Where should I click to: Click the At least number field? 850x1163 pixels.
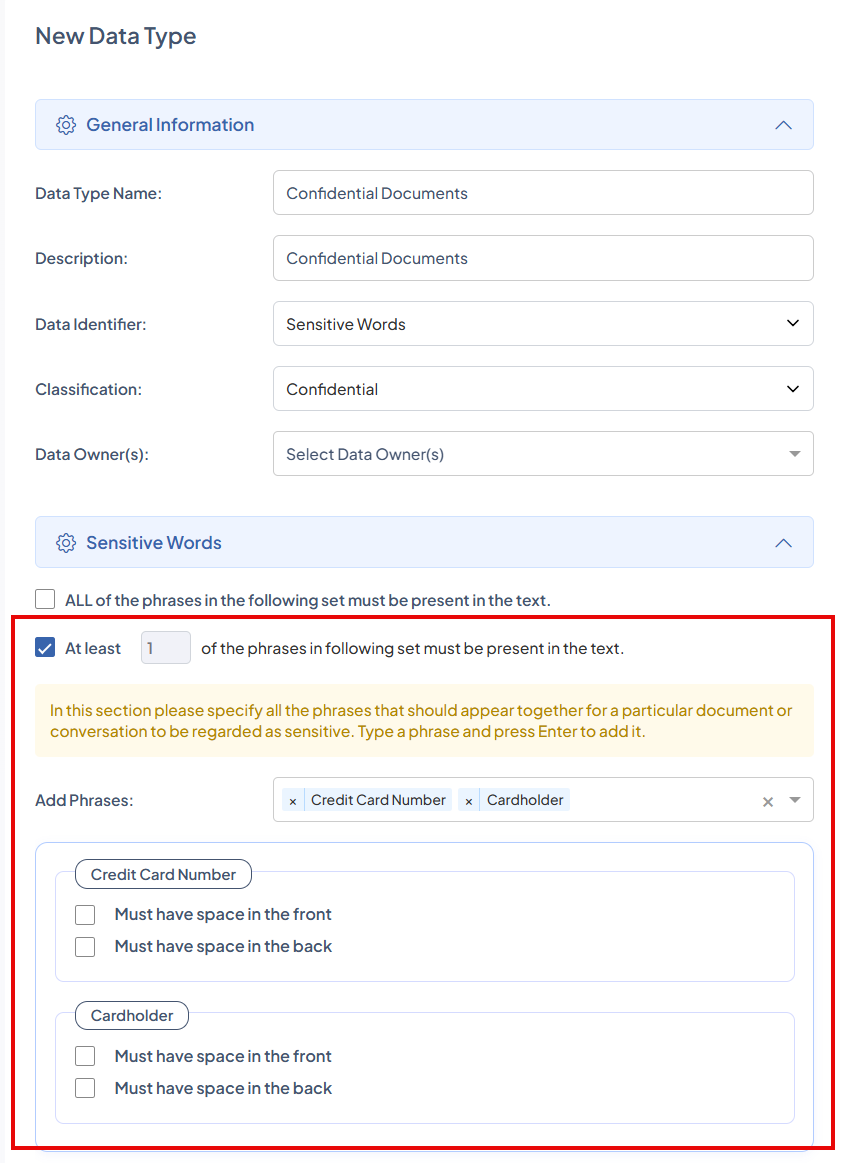(165, 648)
